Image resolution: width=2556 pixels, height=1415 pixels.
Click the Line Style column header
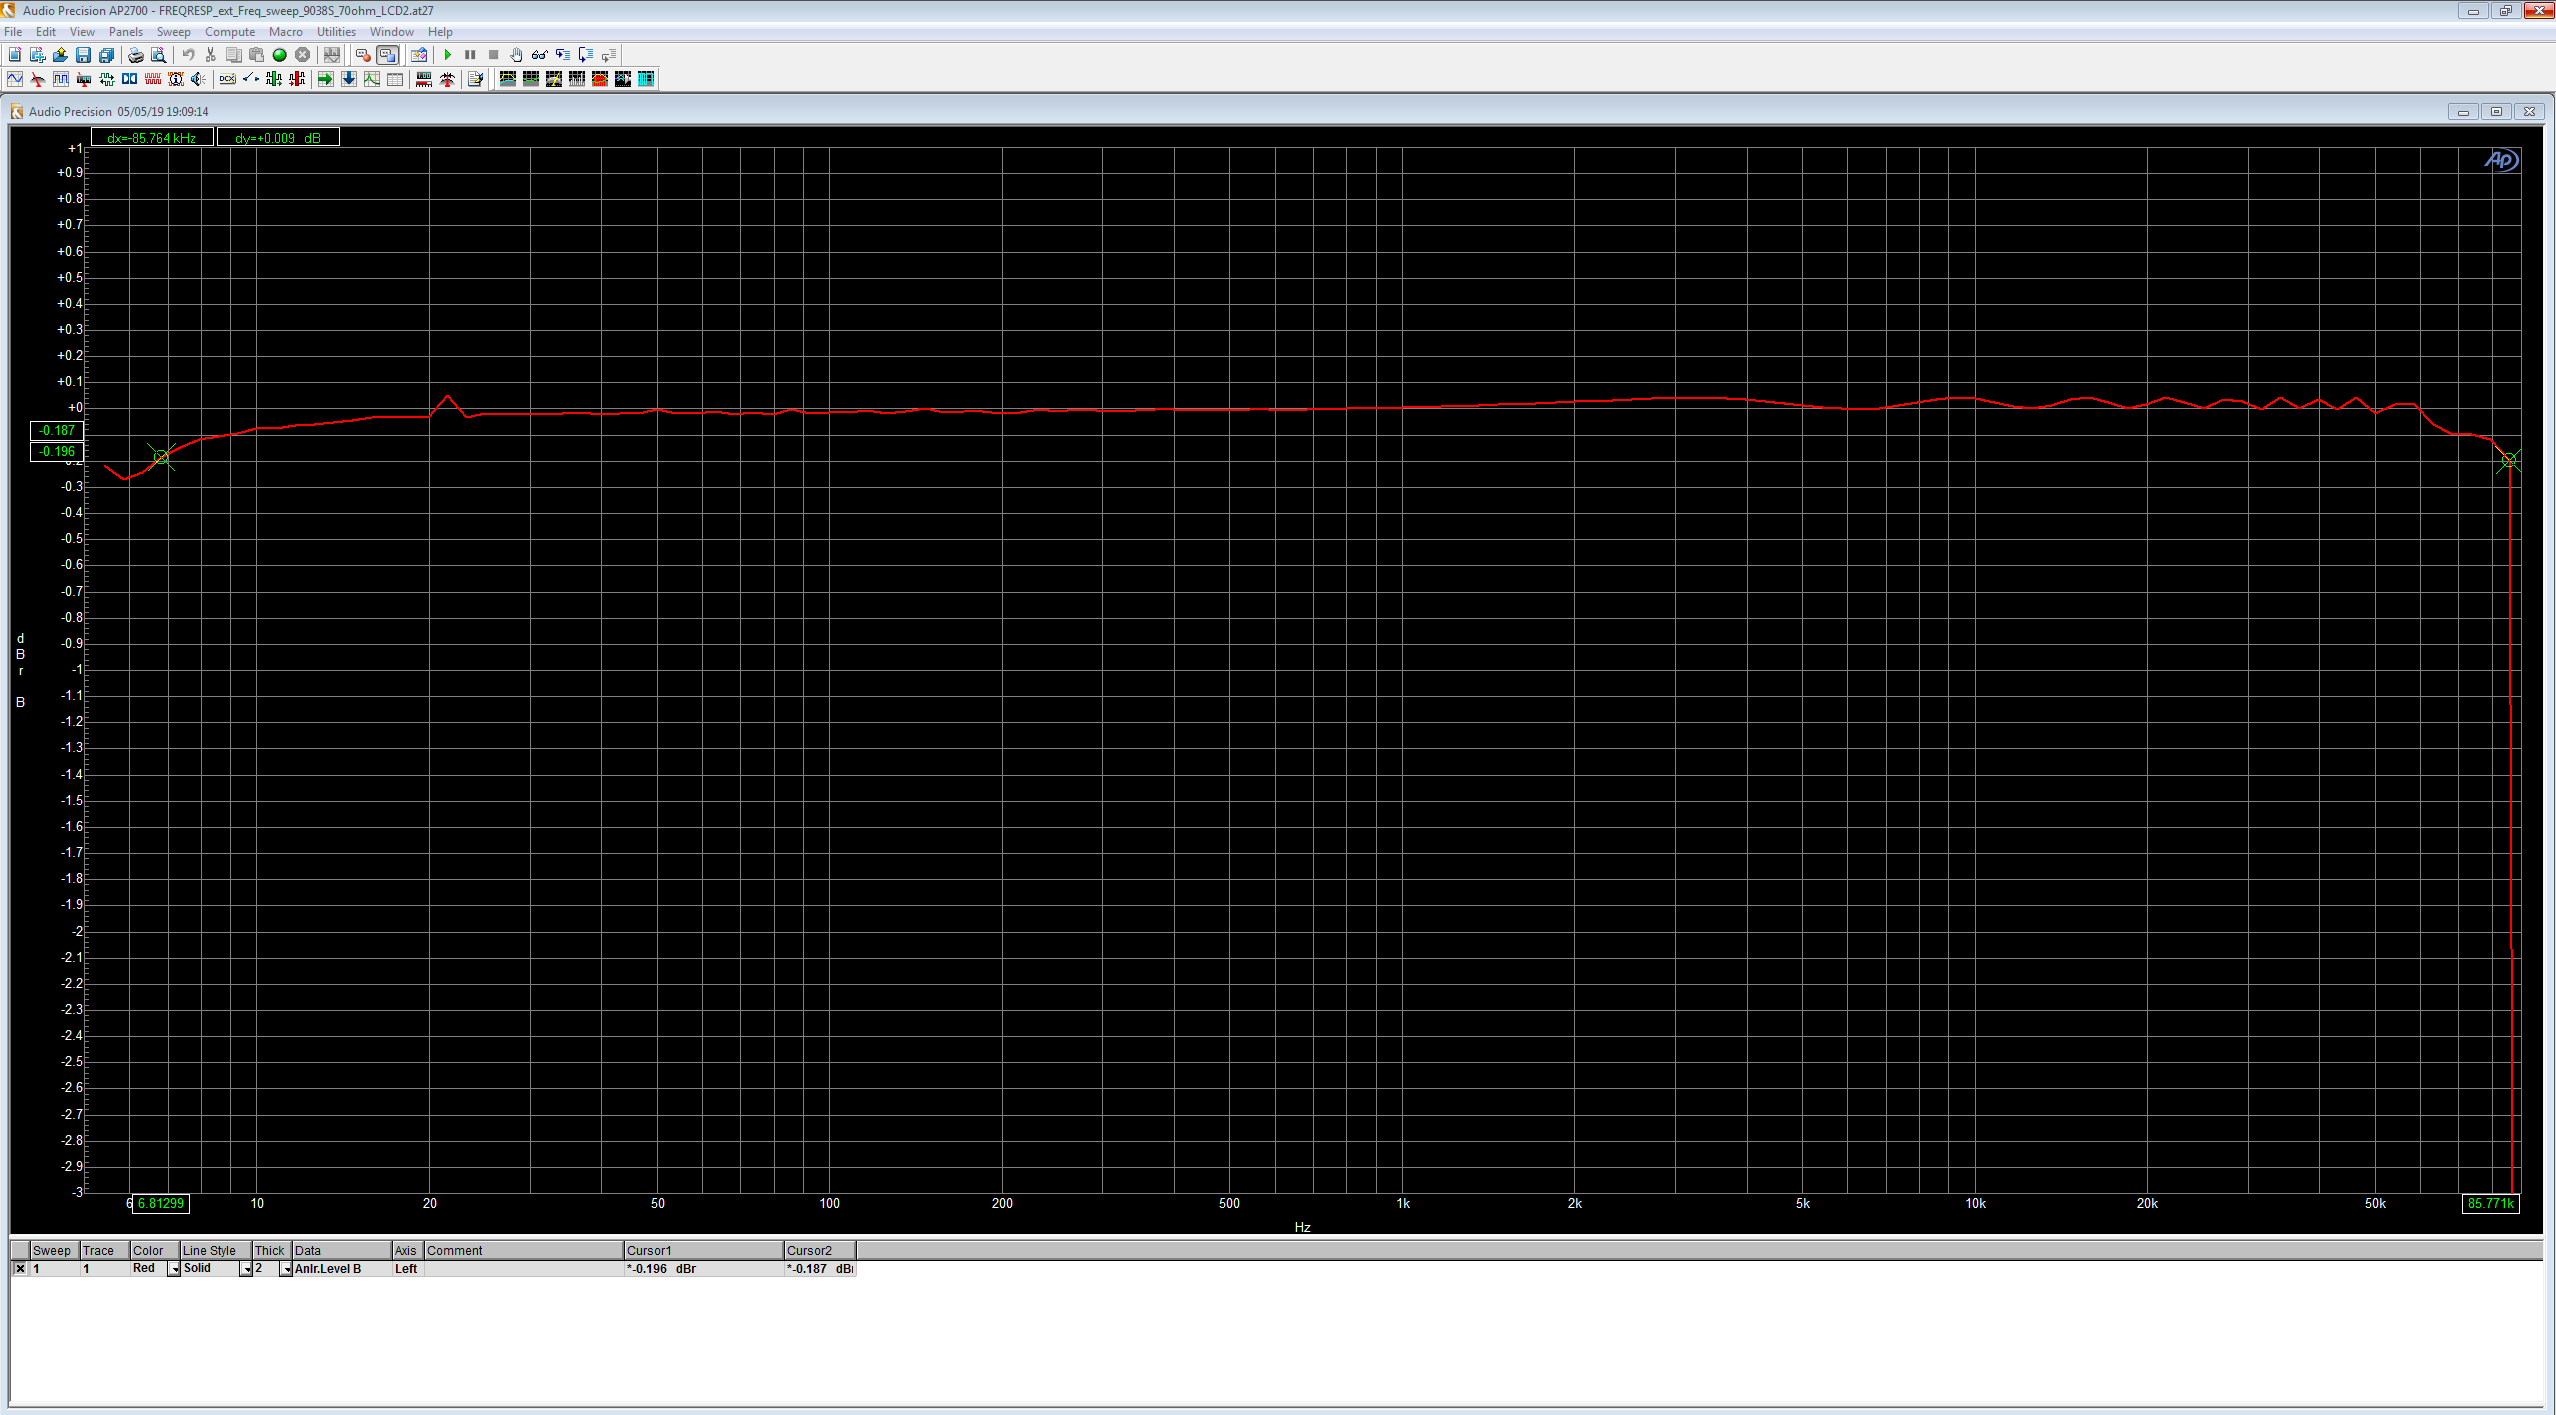215,1250
